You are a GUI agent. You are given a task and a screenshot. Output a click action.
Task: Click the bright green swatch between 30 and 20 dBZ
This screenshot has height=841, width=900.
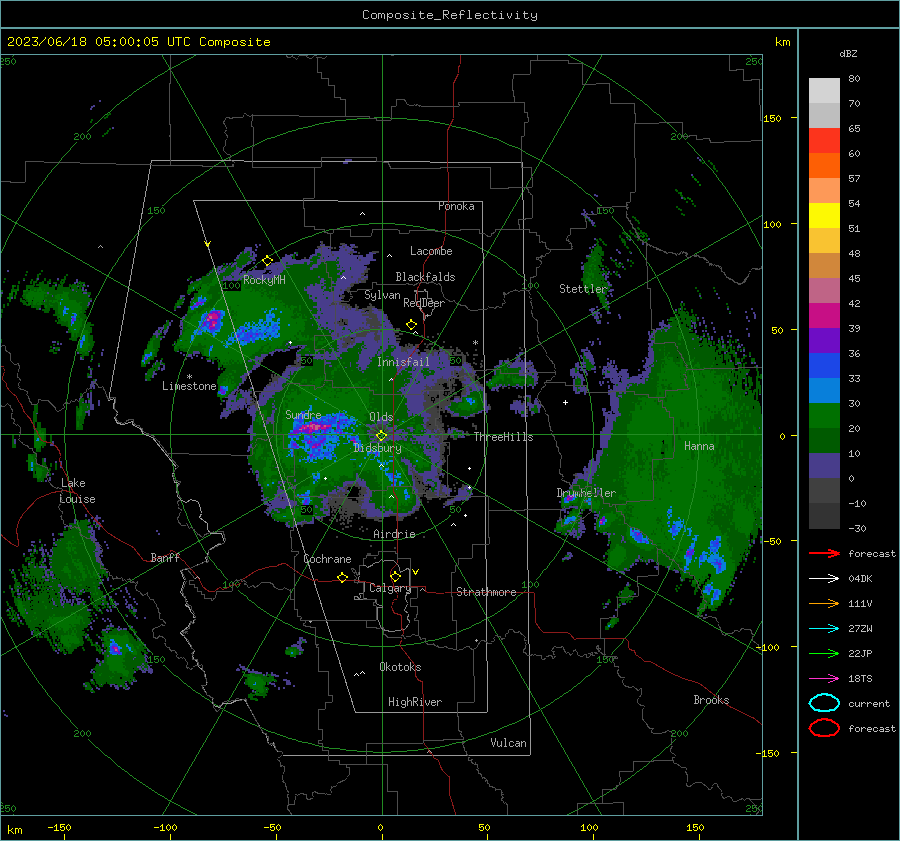(x=824, y=416)
